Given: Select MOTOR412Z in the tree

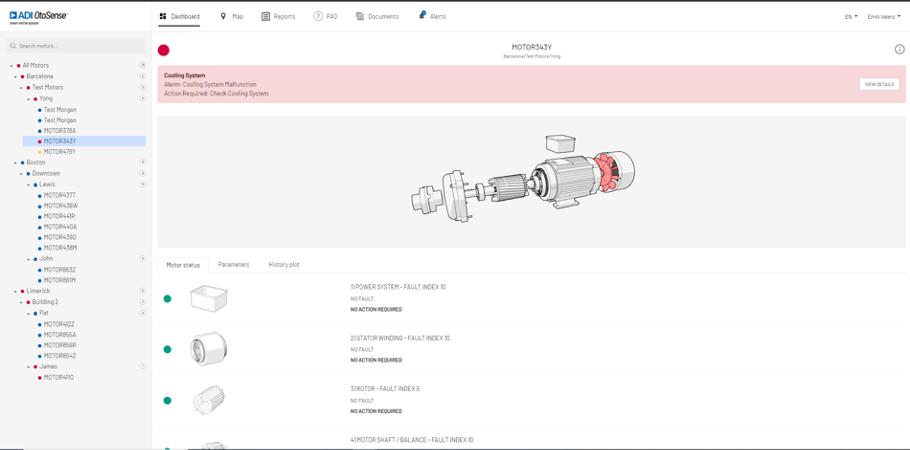Looking at the screenshot, I should pos(60,324).
